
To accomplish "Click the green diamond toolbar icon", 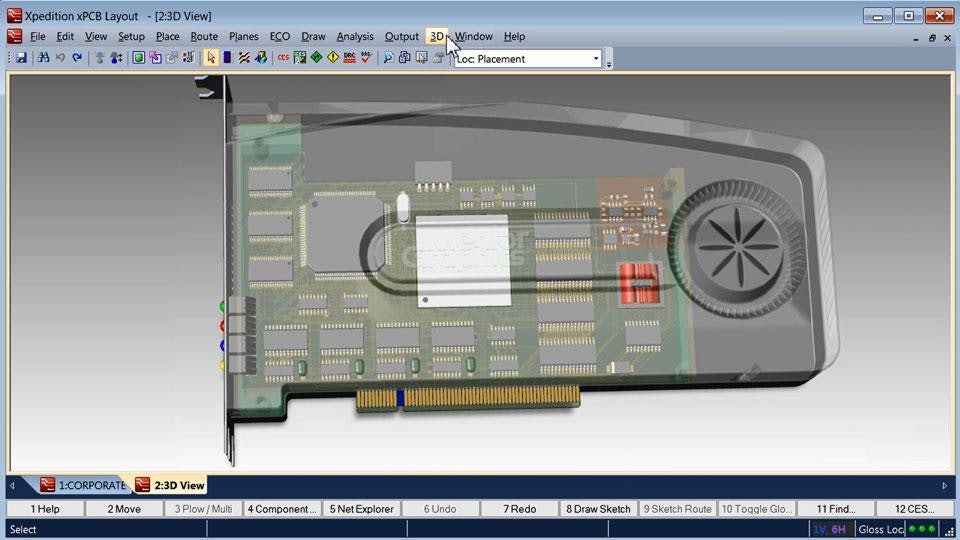I will click(x=316, y=58).
